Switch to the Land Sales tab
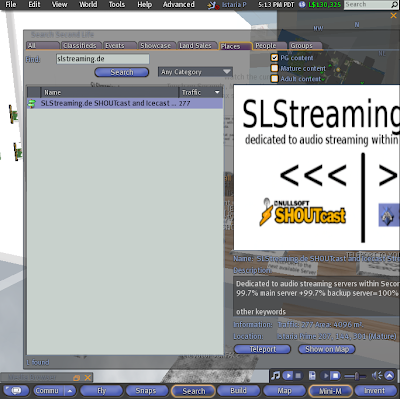 click(197, 46)
